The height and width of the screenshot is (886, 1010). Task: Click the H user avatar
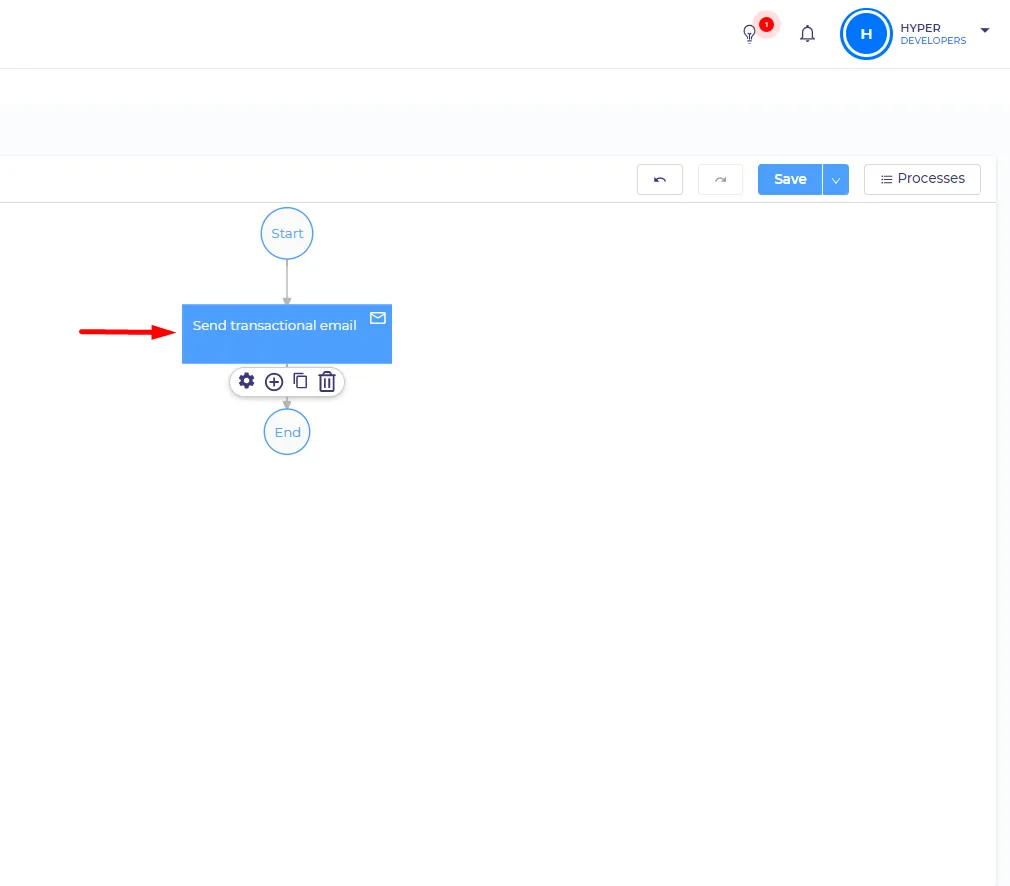pyautogui.click(x=866, y=34)
